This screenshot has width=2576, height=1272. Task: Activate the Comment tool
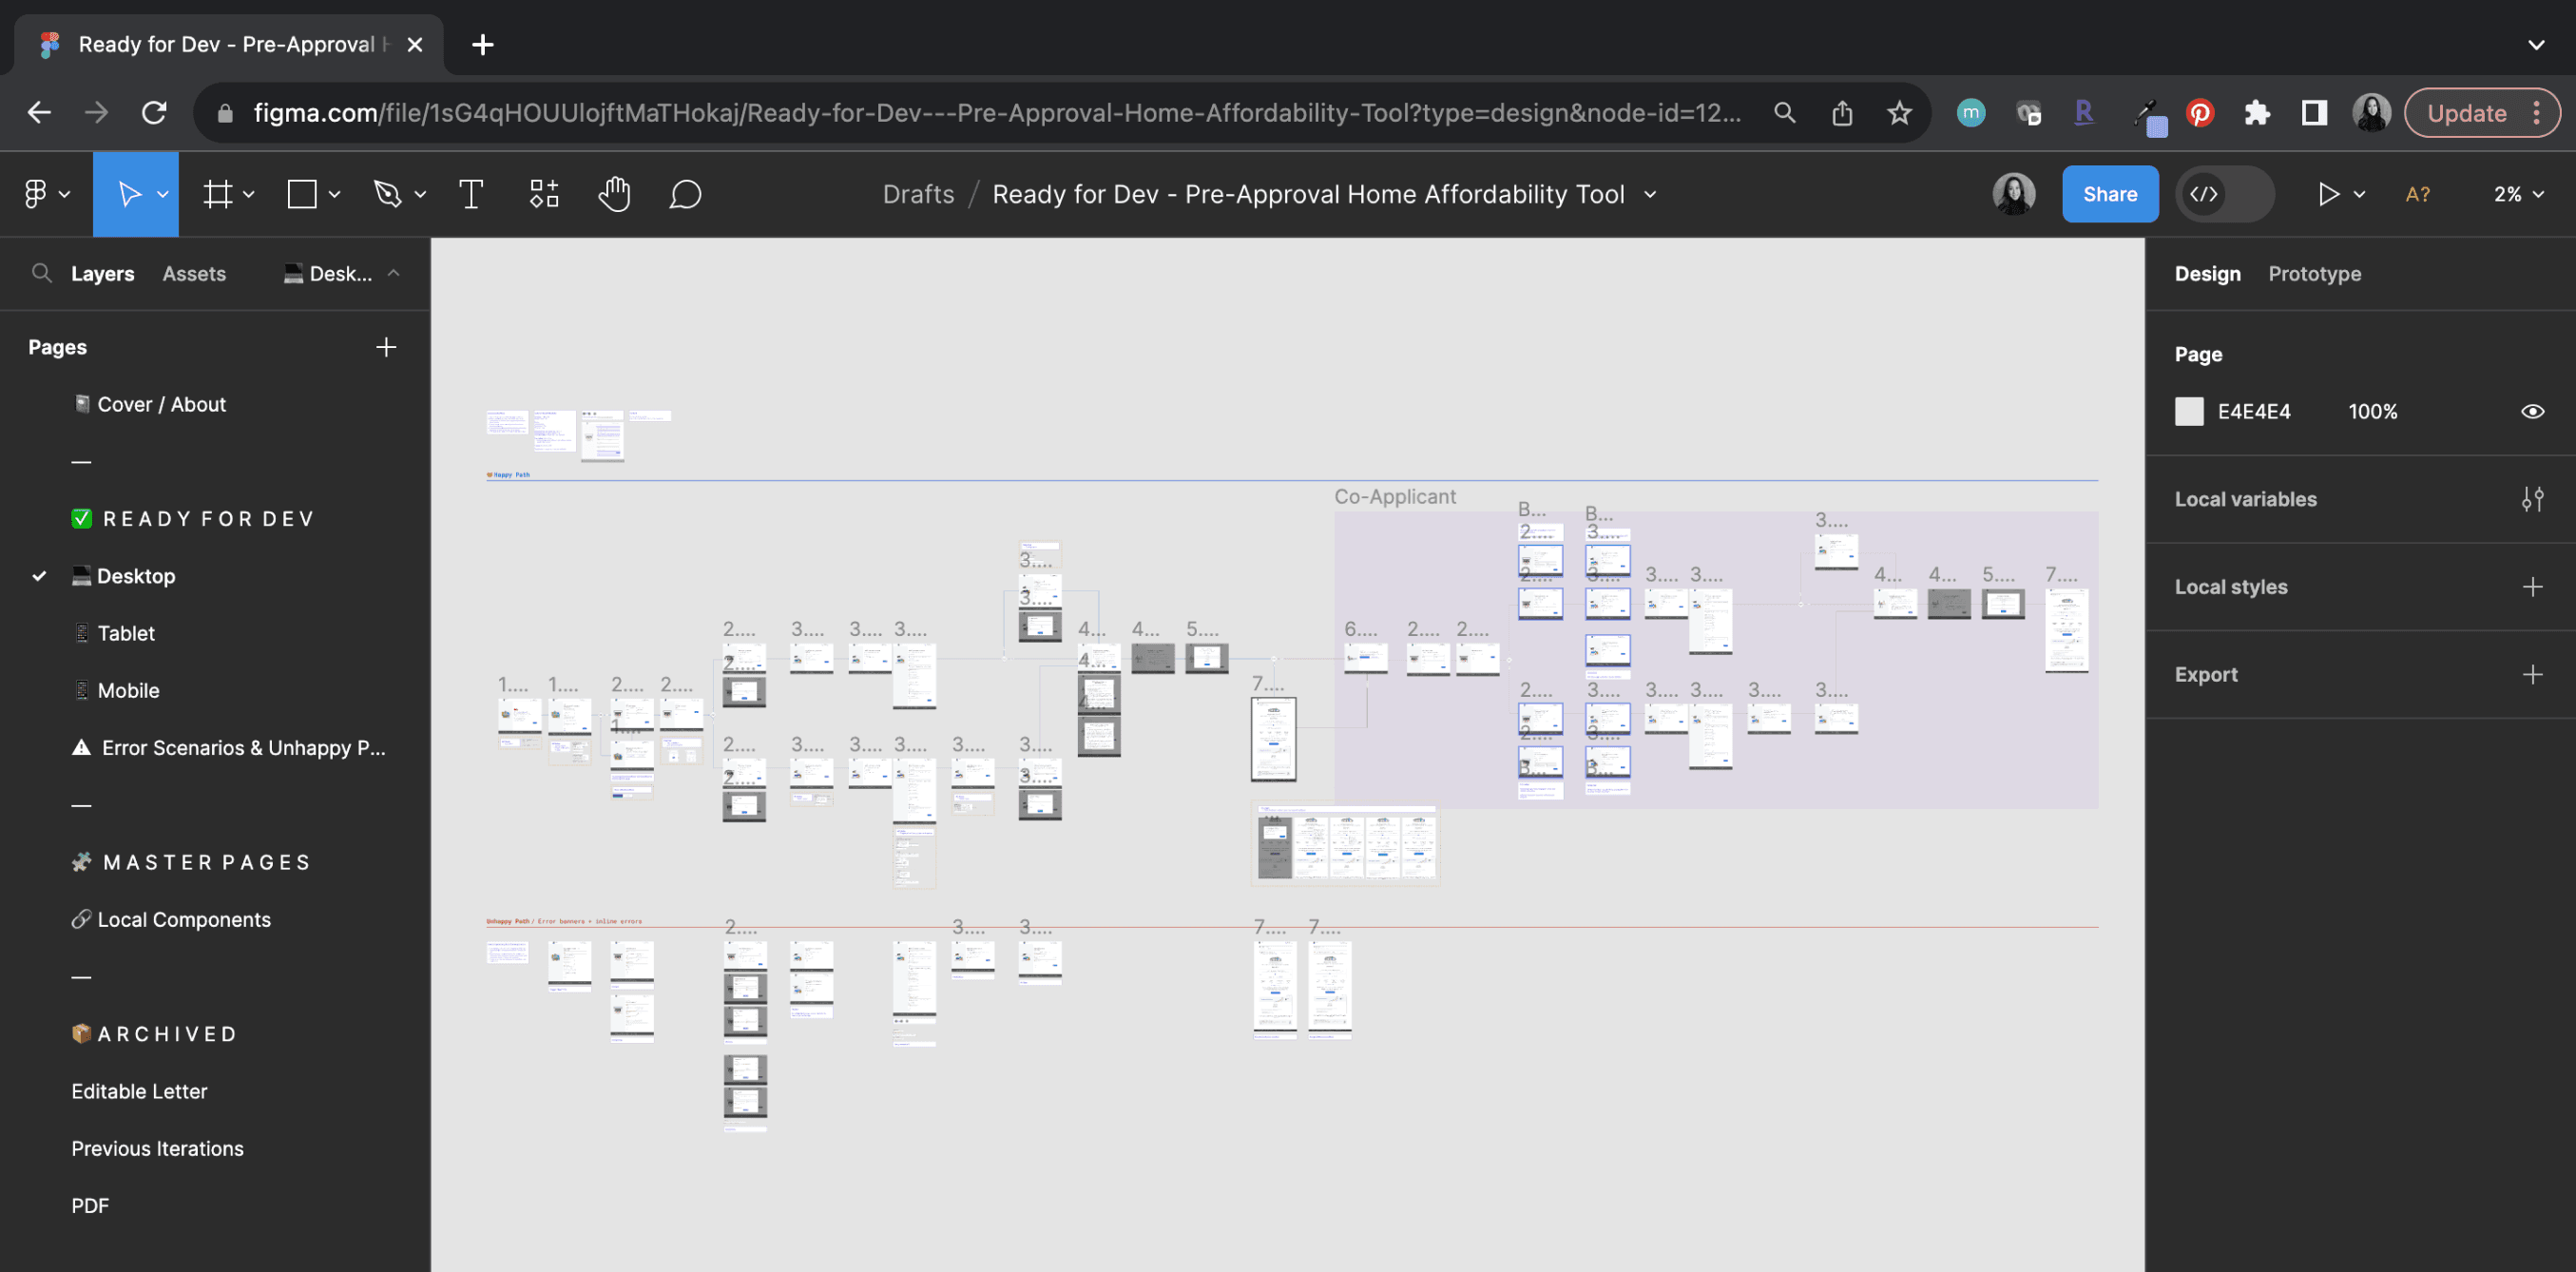click(x=685, y=194)
